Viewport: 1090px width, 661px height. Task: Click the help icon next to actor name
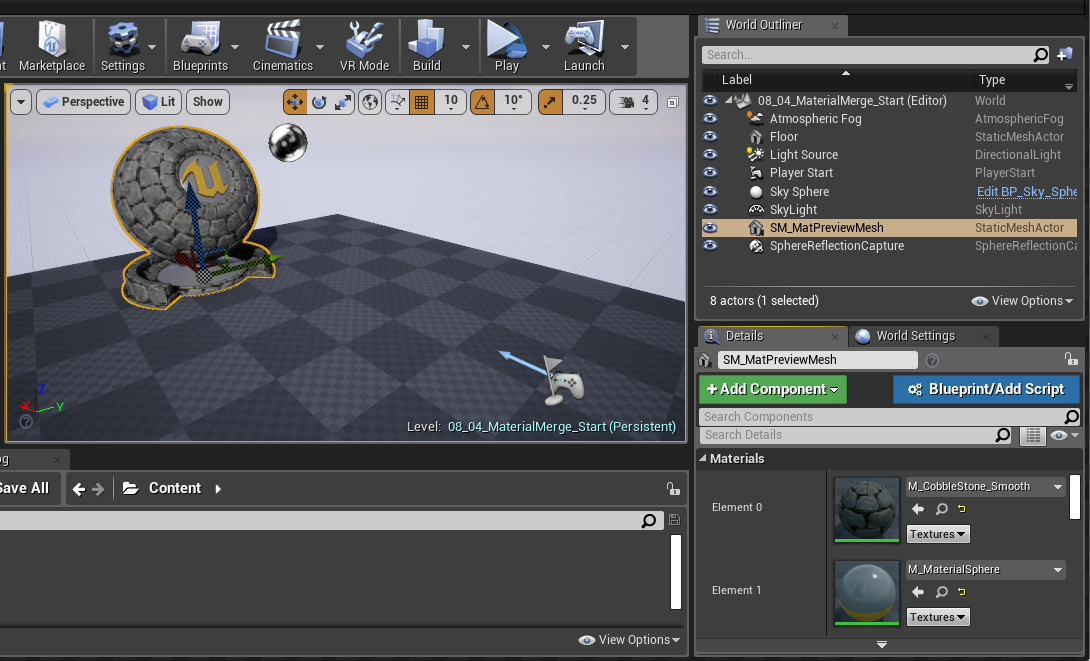click(x=932, y=360)
